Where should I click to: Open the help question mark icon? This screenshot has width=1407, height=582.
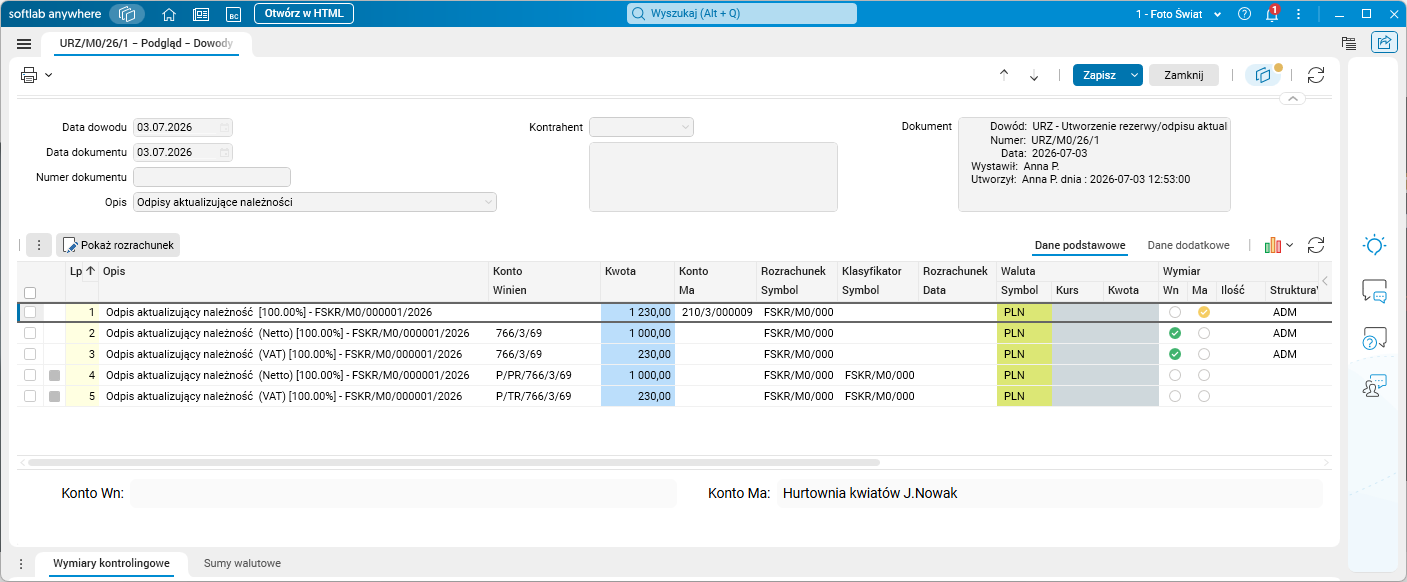click(1244, 14)
